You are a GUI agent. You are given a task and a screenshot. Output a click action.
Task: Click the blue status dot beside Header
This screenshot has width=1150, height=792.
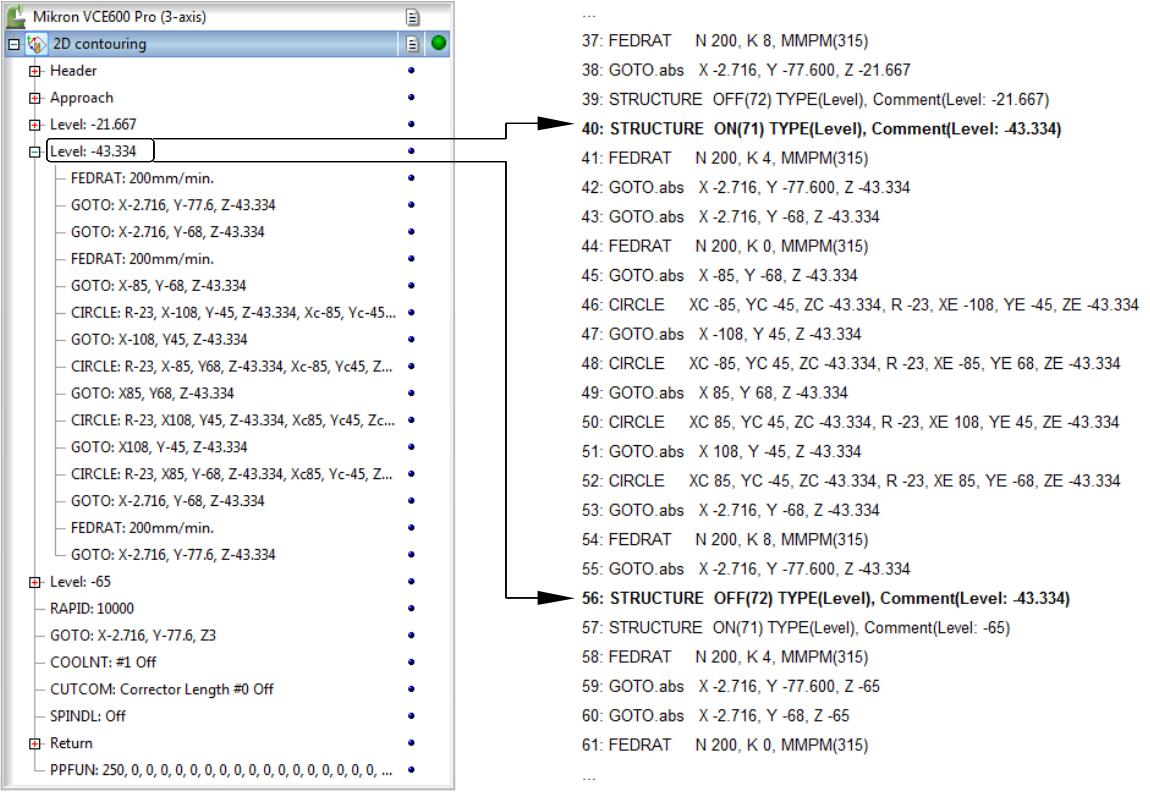coord(412,70)
